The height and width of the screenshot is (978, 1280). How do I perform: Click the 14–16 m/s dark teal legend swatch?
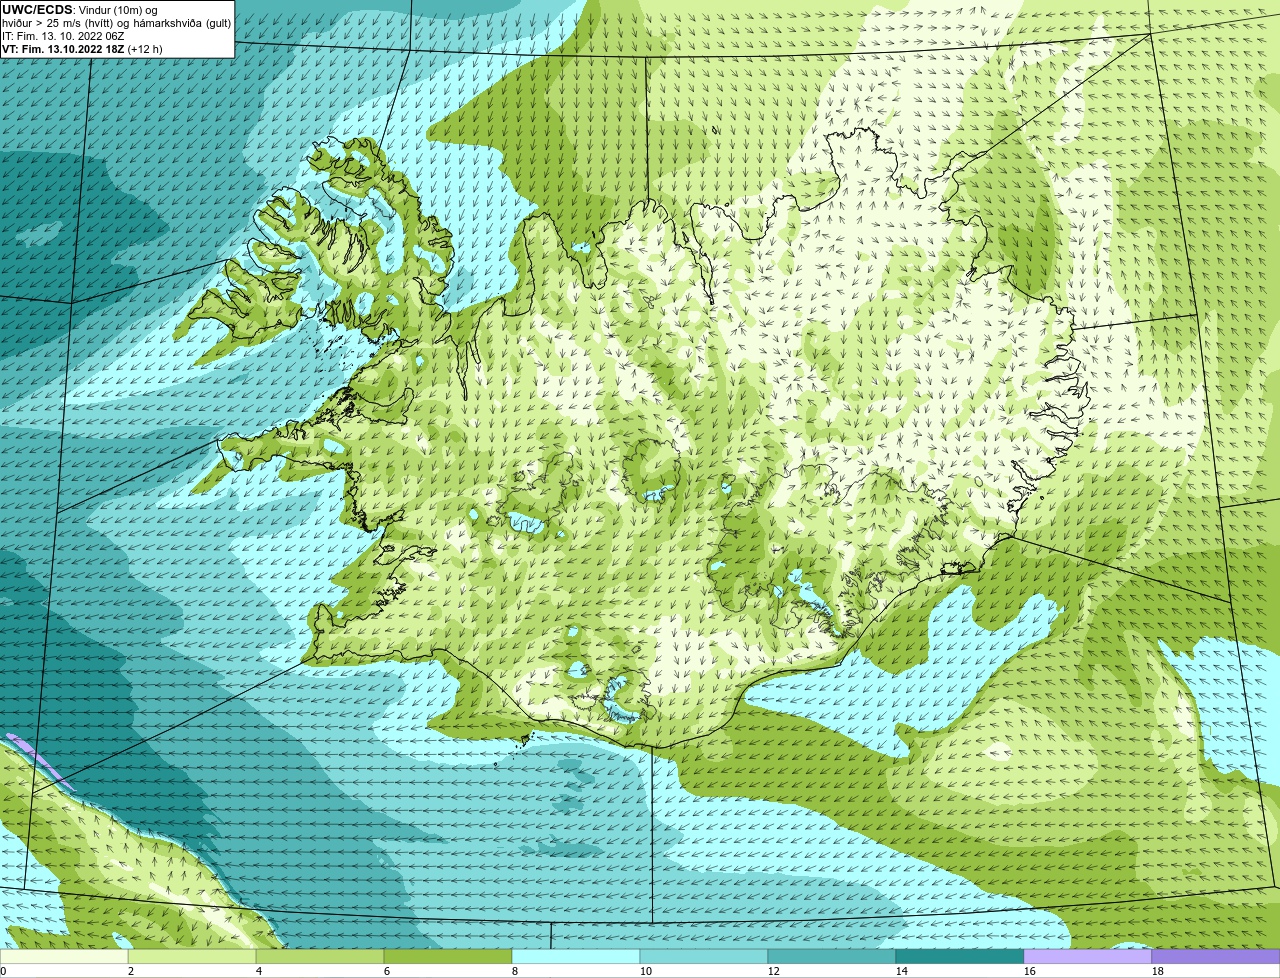pos(960,957)
